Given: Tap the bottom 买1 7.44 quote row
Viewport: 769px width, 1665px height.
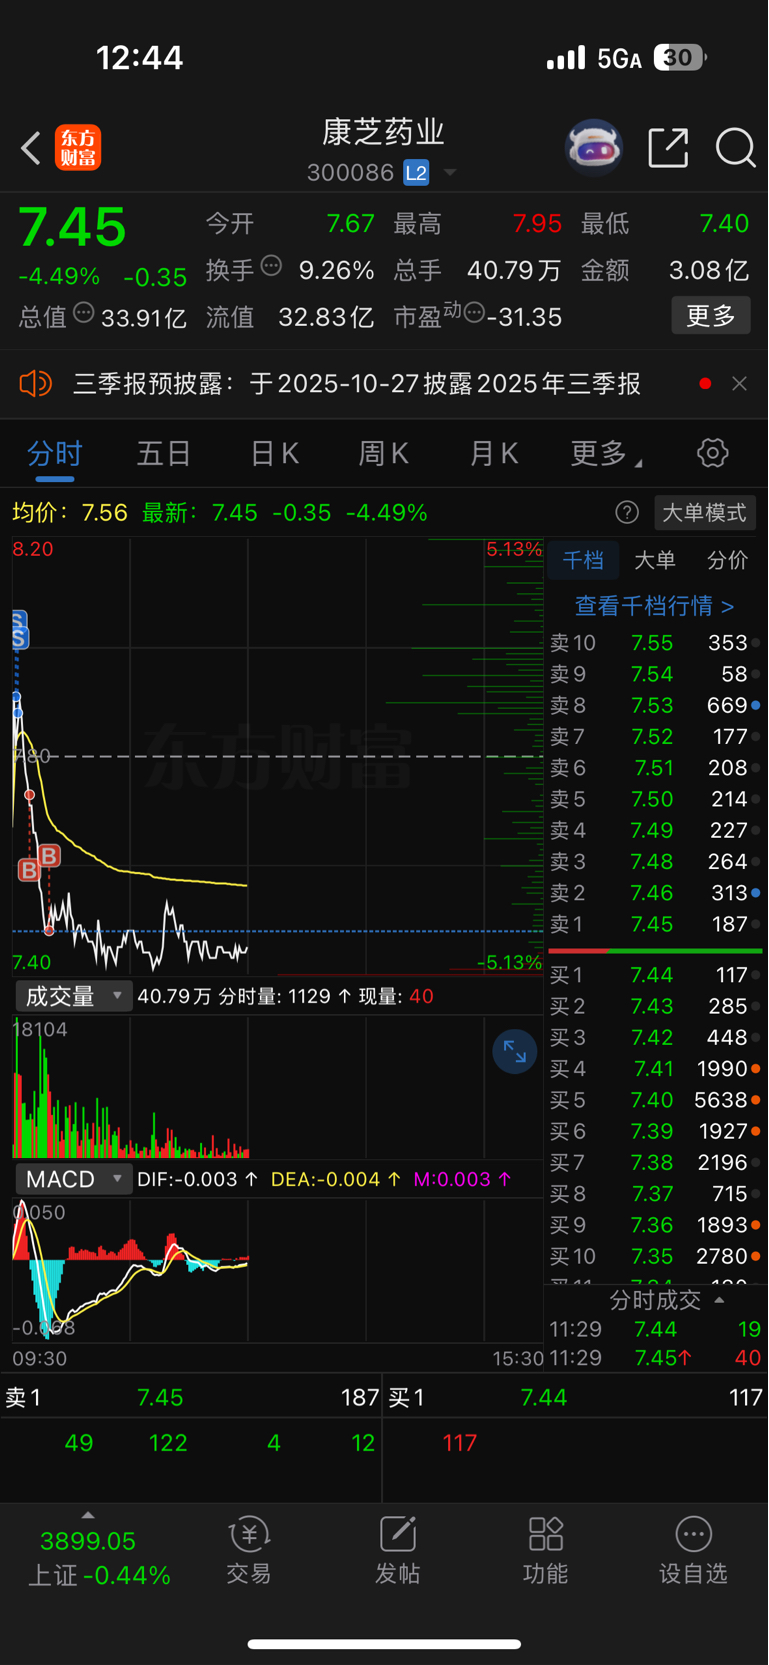Looking at the screenshot, I should click(575, 1397).
